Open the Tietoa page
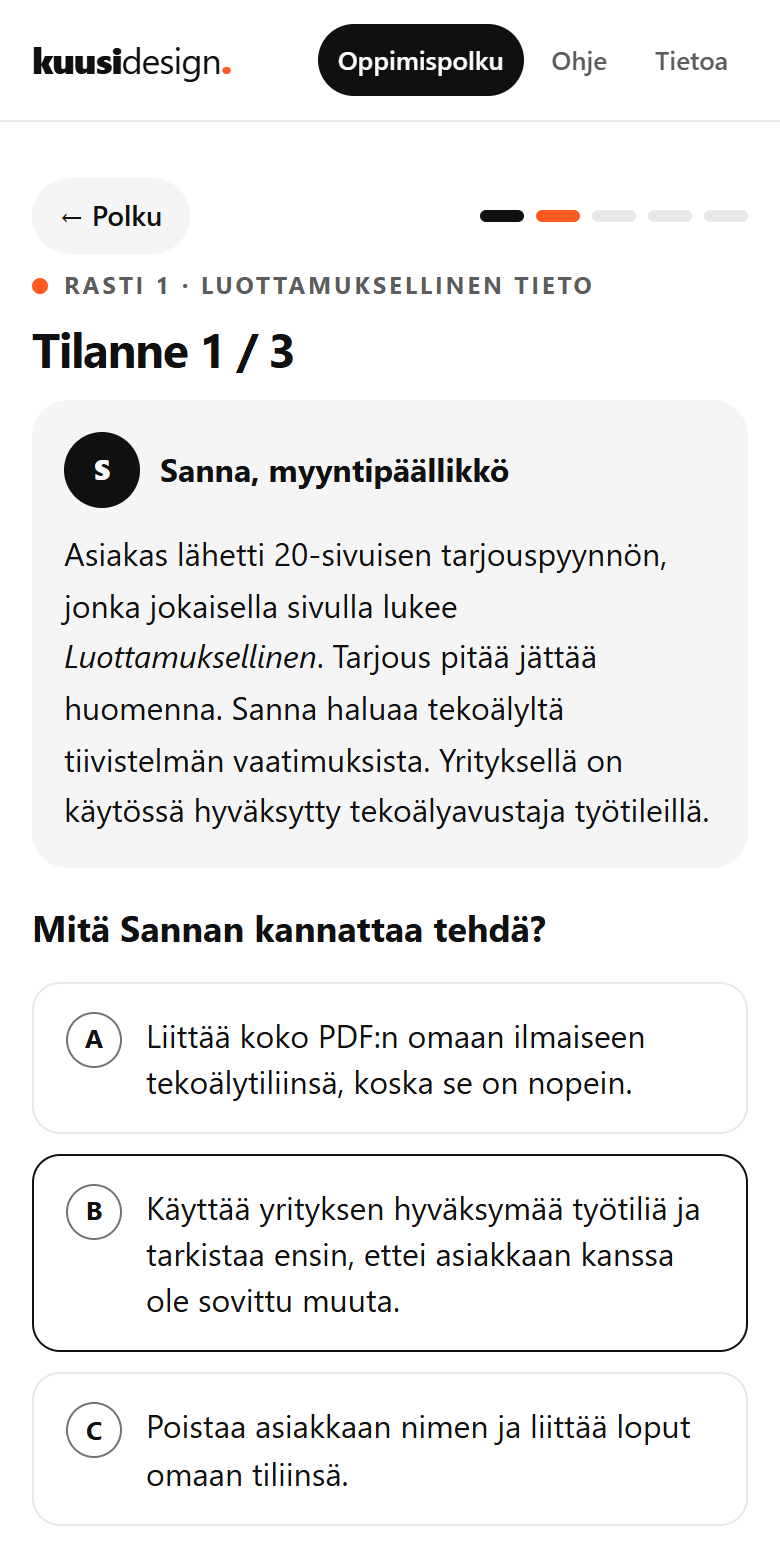The image size is (780, 1560). click(691, 61)
